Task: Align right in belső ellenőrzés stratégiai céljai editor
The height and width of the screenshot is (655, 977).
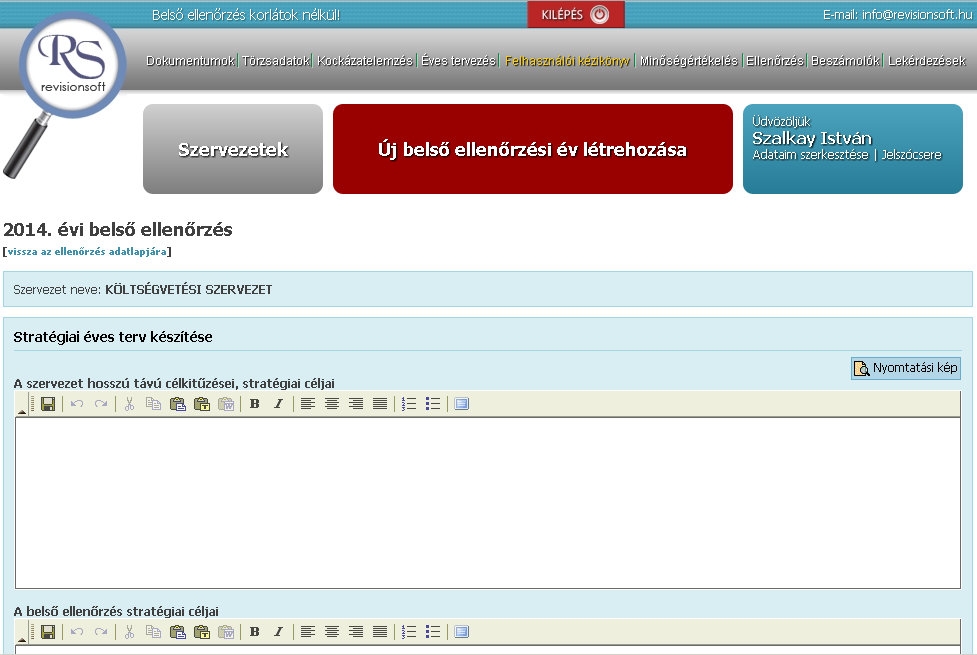Action: (356, 632)
